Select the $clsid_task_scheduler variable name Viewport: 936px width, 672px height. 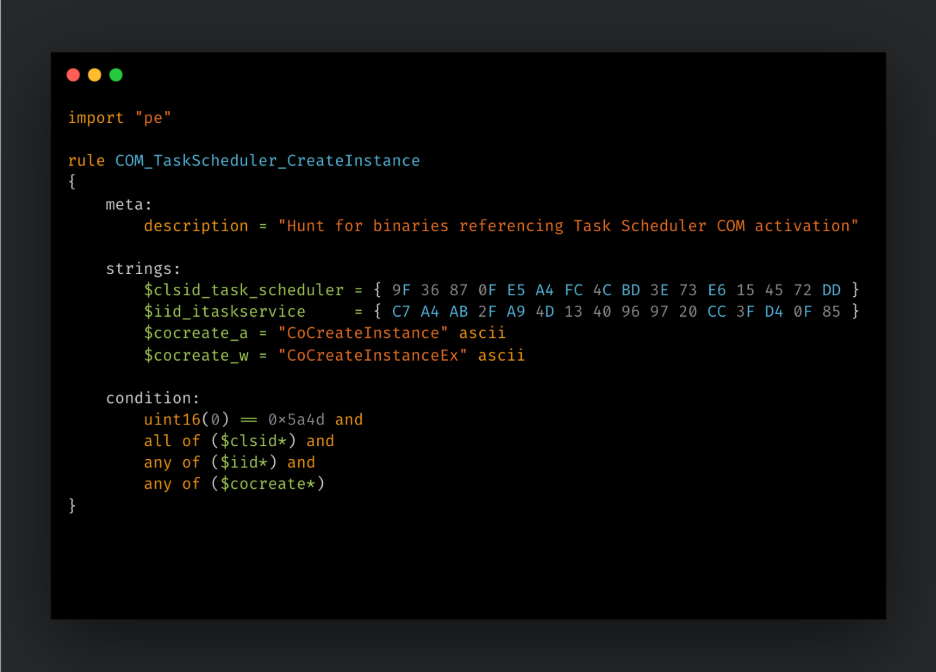coord(244,291)
